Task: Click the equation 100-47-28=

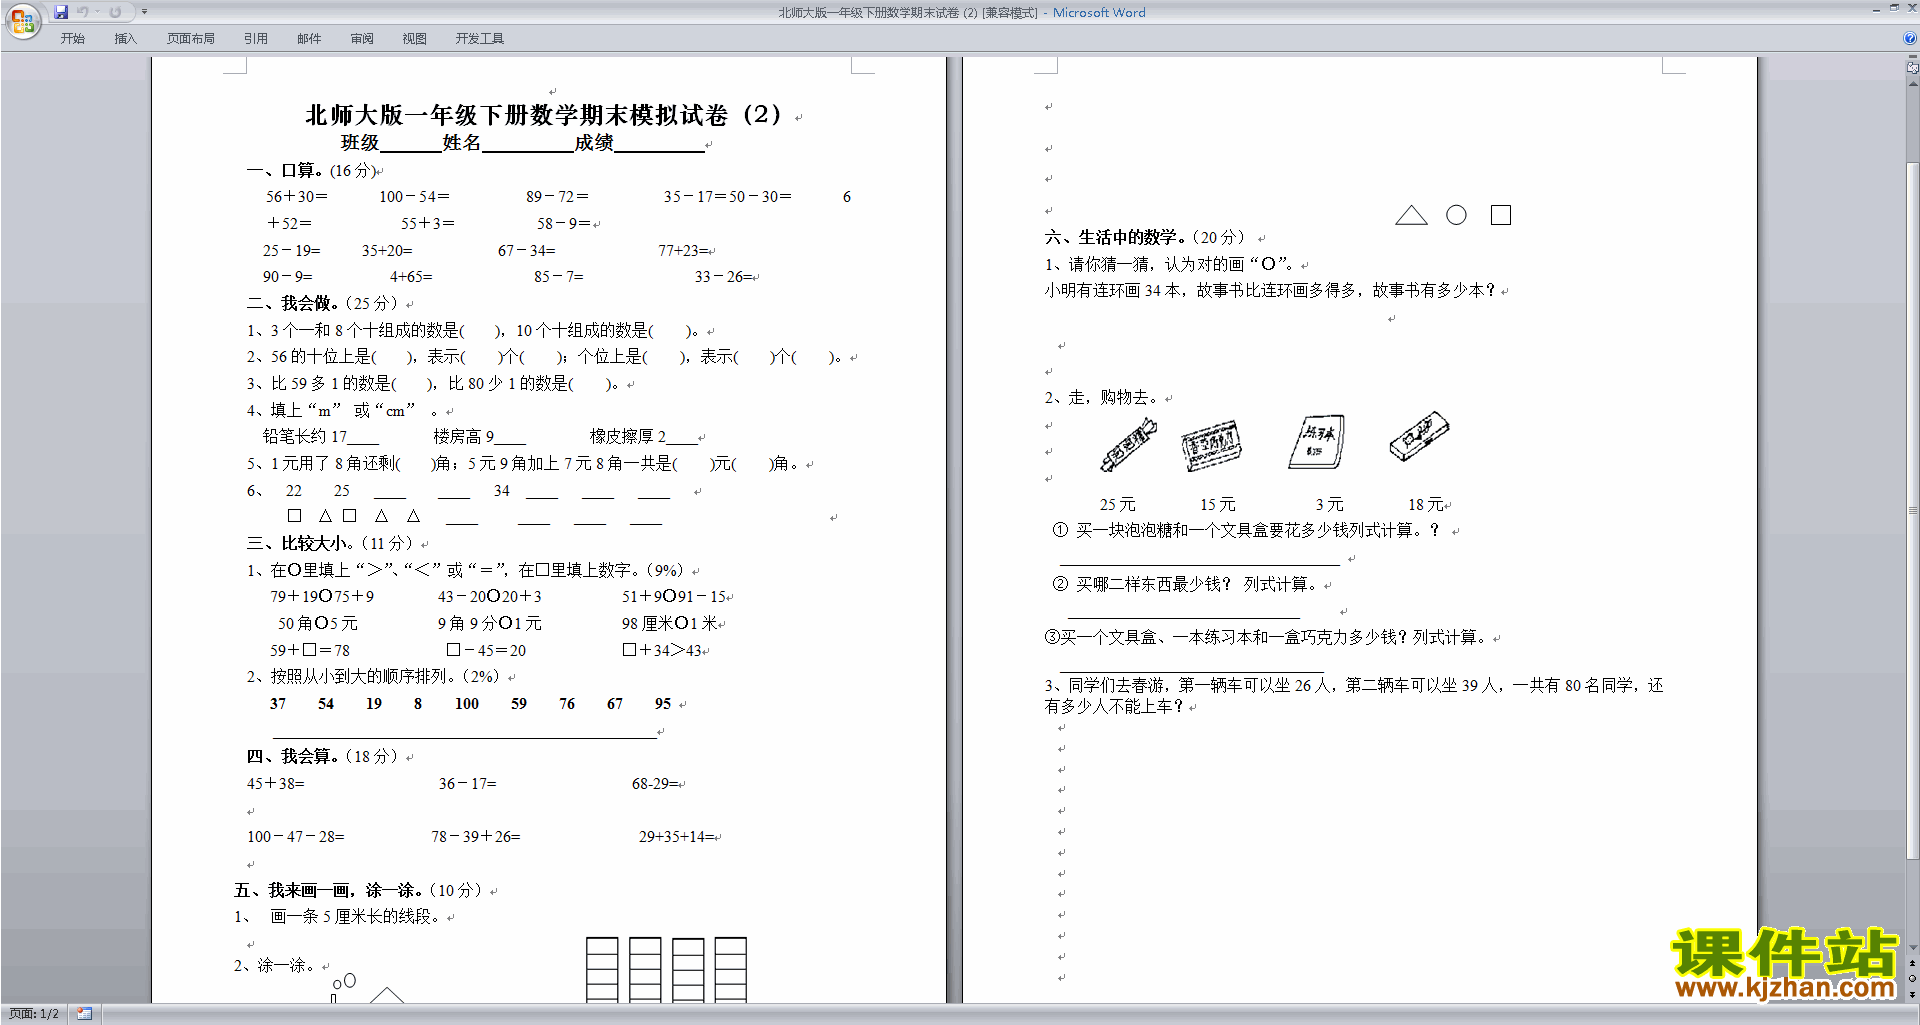Action: click(296, 837)
